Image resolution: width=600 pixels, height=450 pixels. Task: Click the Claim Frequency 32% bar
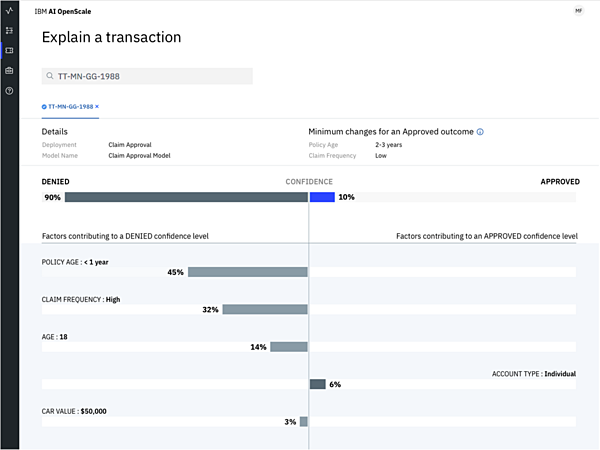click(264, 310)
